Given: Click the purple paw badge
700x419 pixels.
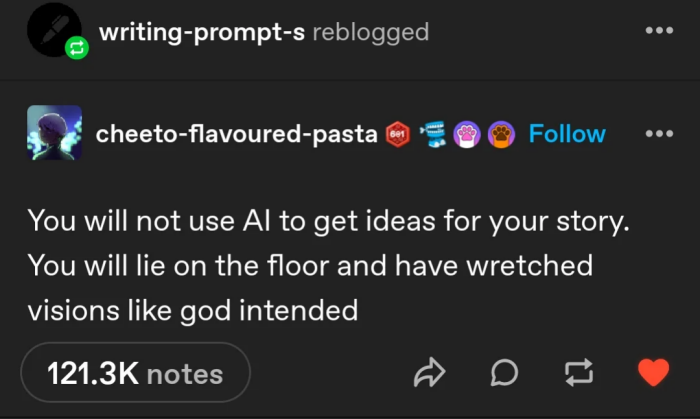Looking at the screenshot, I should click(468, 135).
